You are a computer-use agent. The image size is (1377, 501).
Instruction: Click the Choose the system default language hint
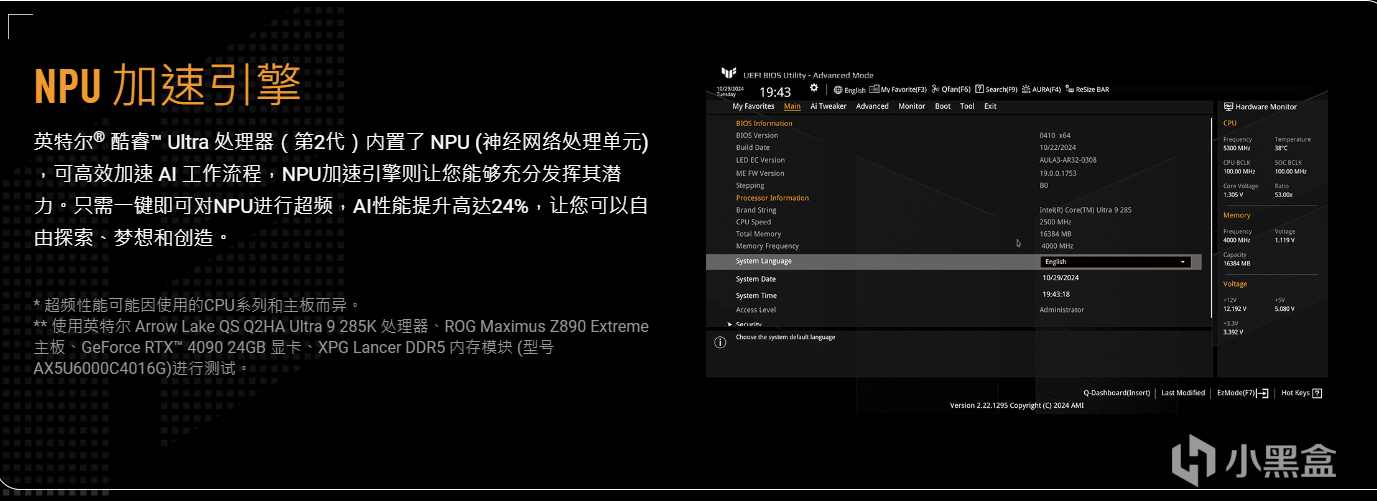(x=785, y=337)
